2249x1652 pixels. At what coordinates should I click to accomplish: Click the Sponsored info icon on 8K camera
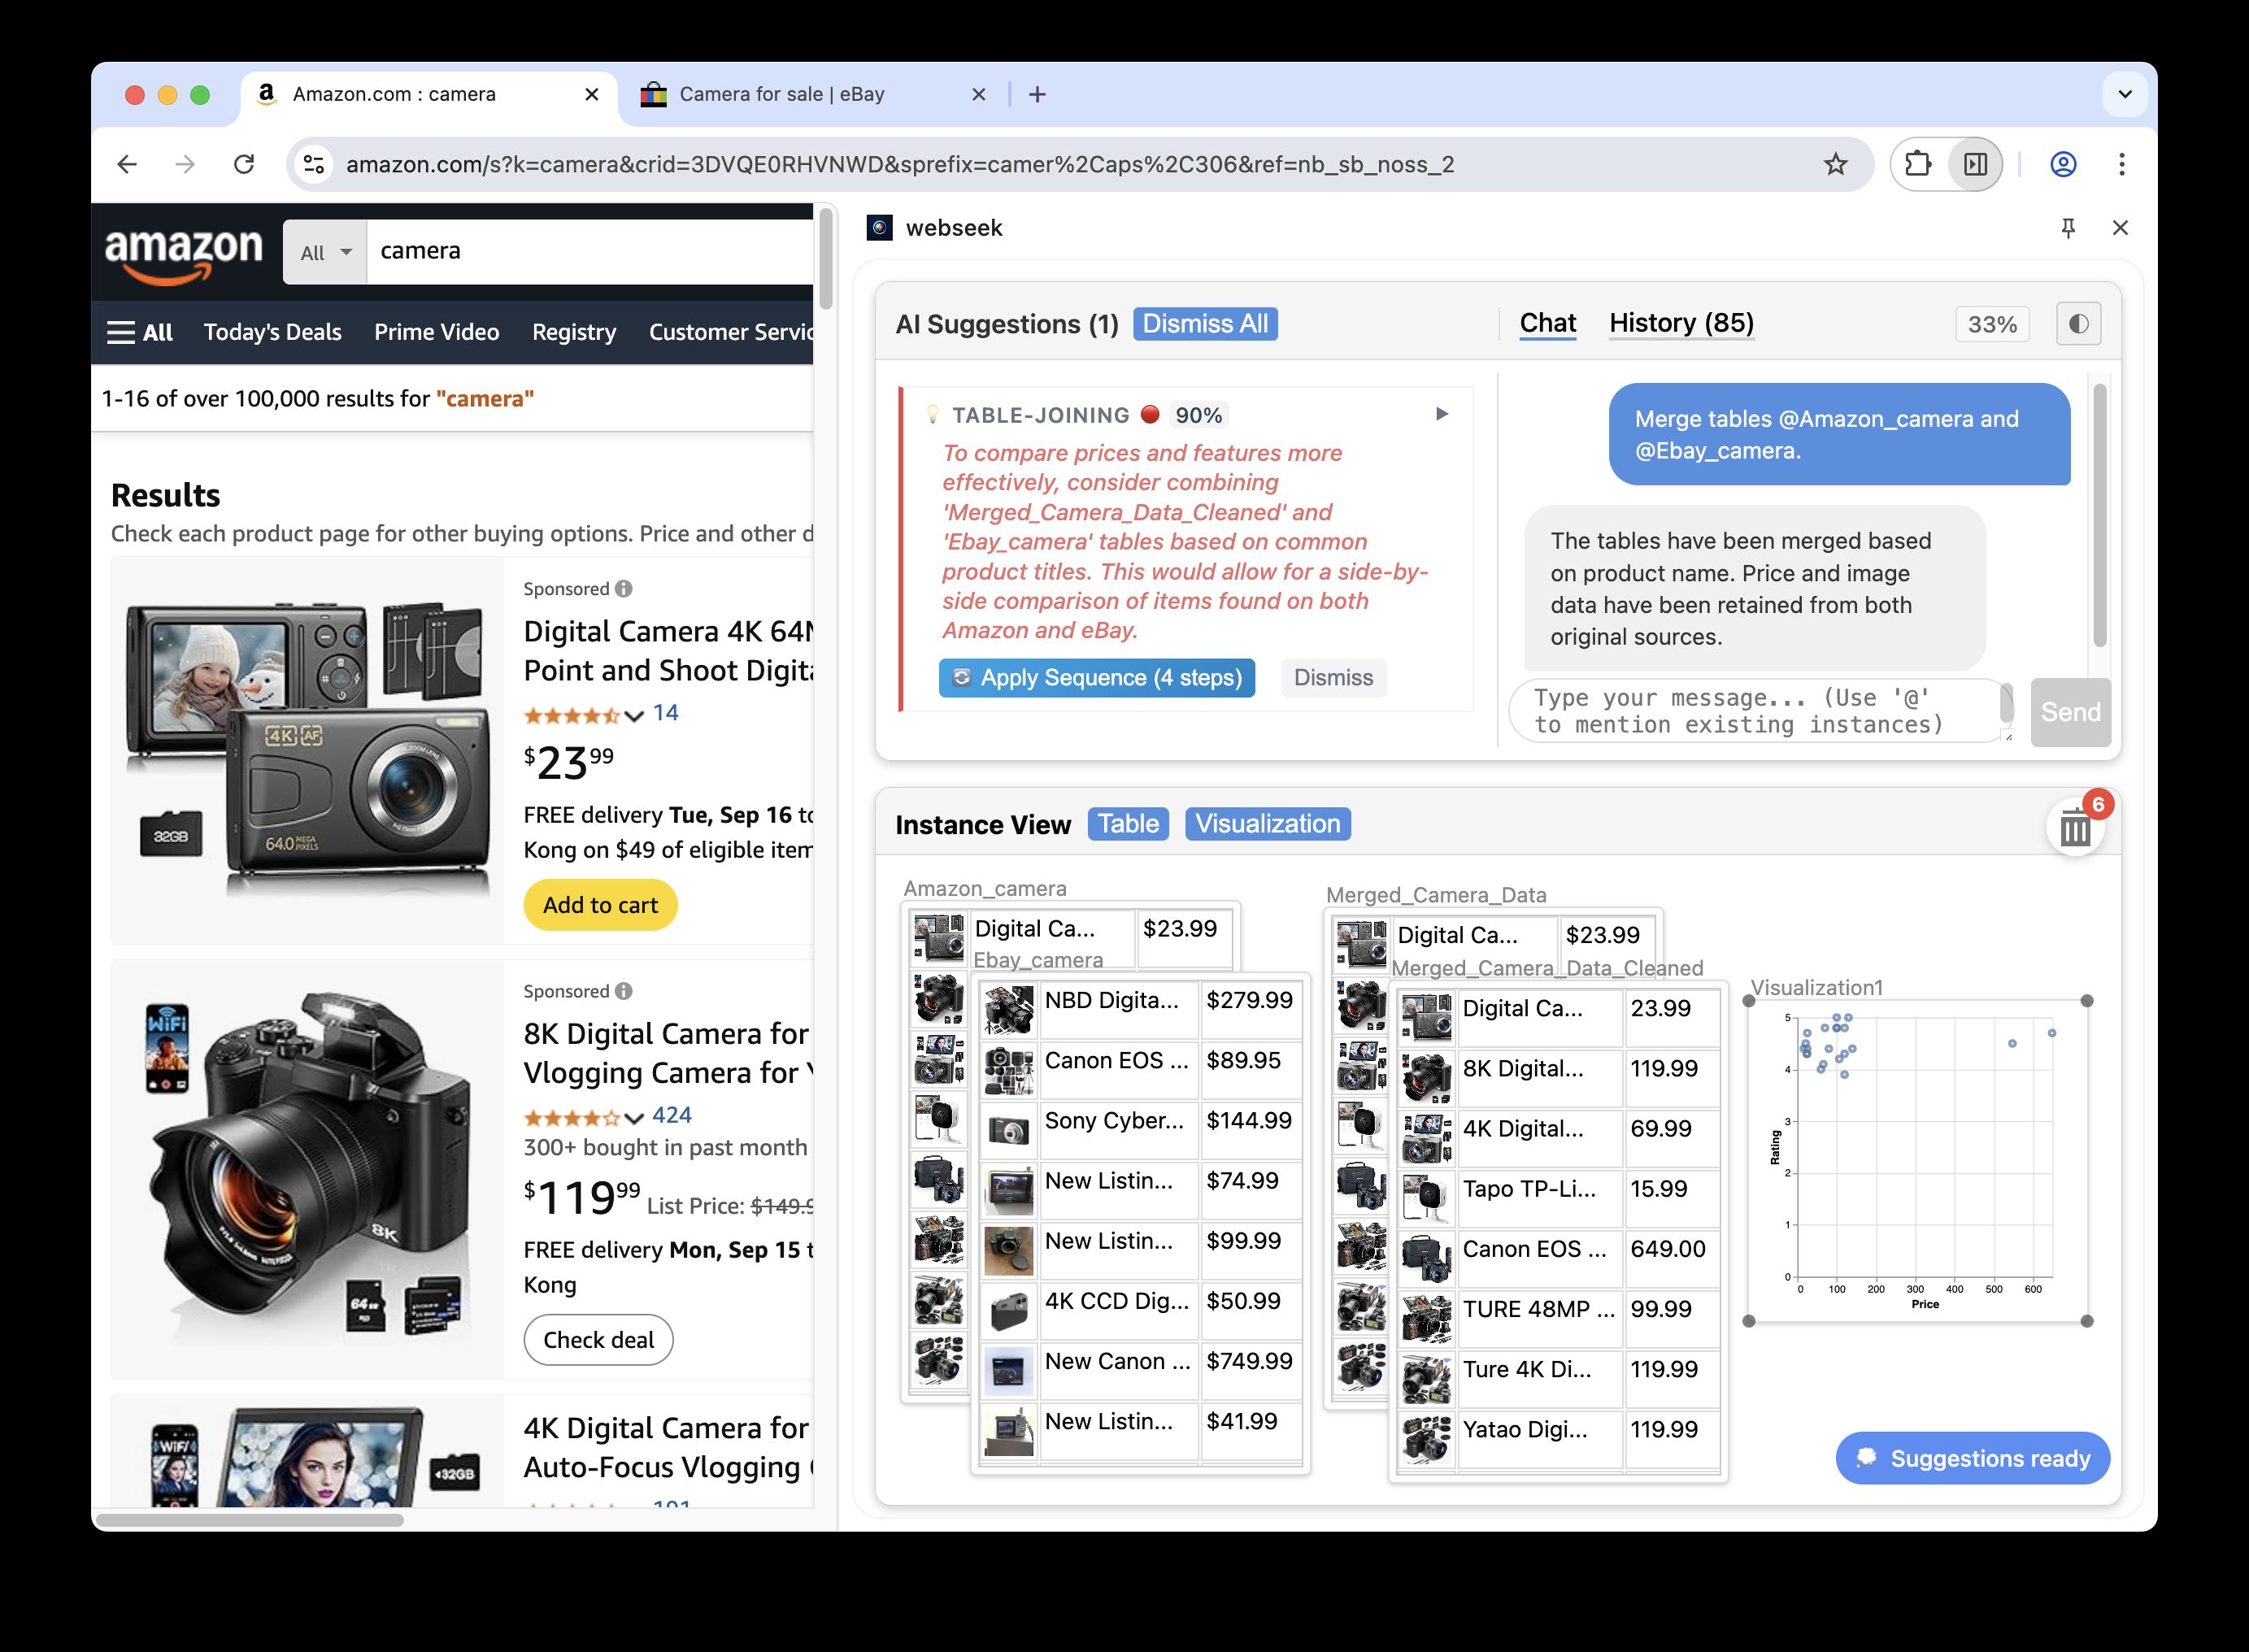coord(624,991)
